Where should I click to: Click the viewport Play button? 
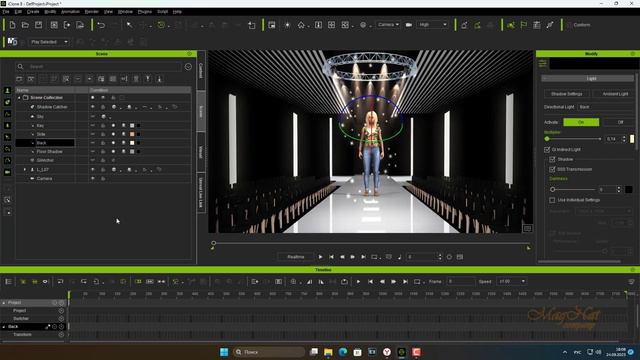(x=320, y=257)
